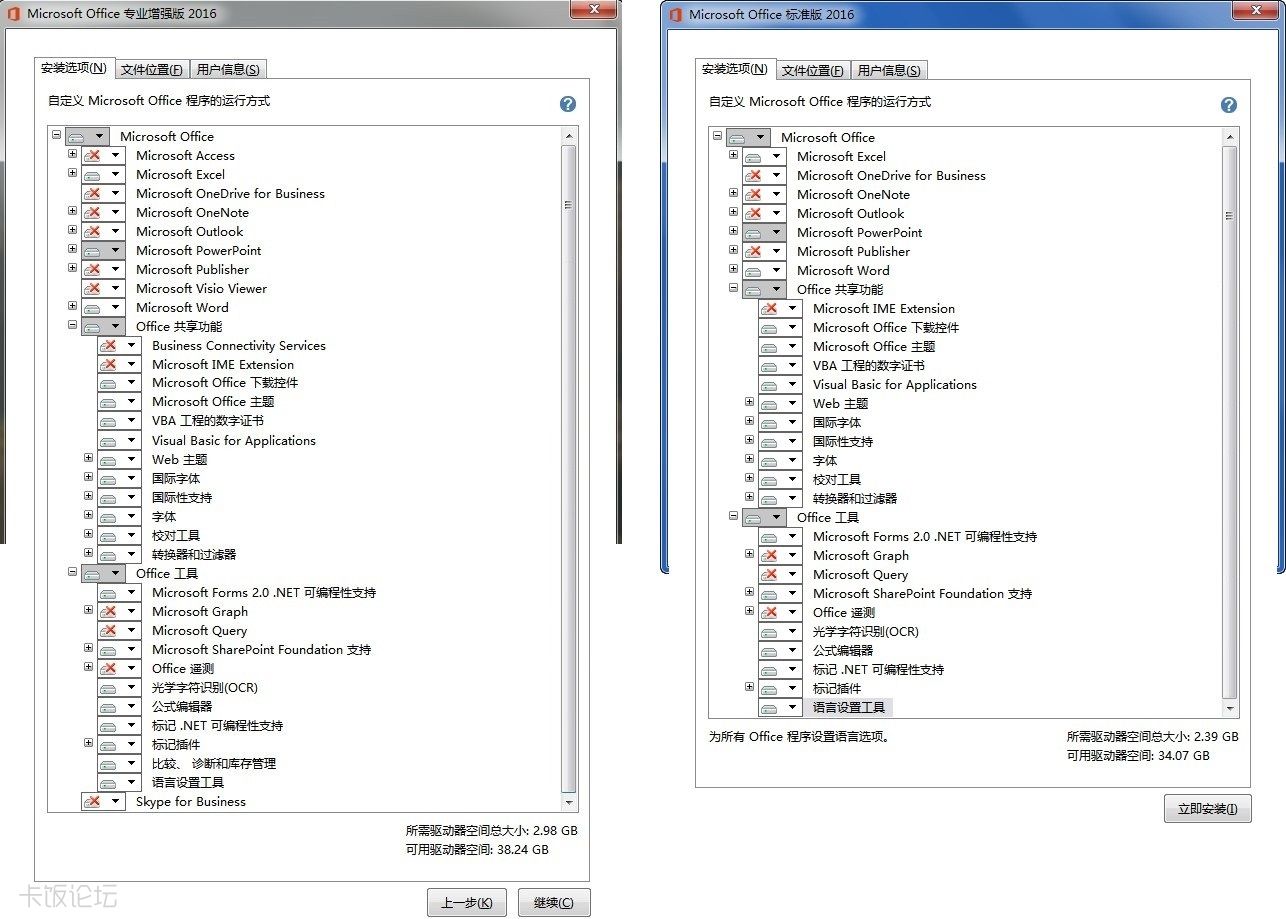Open install-state dropdown for Skype for Business
The width and height of the screenshot is (1286, 919).
tap(116, 801)
